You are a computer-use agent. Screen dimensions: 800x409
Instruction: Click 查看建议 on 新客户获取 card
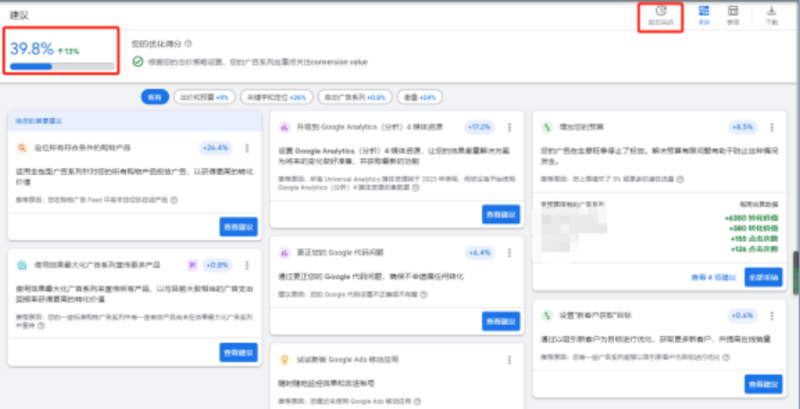(763, 384)
